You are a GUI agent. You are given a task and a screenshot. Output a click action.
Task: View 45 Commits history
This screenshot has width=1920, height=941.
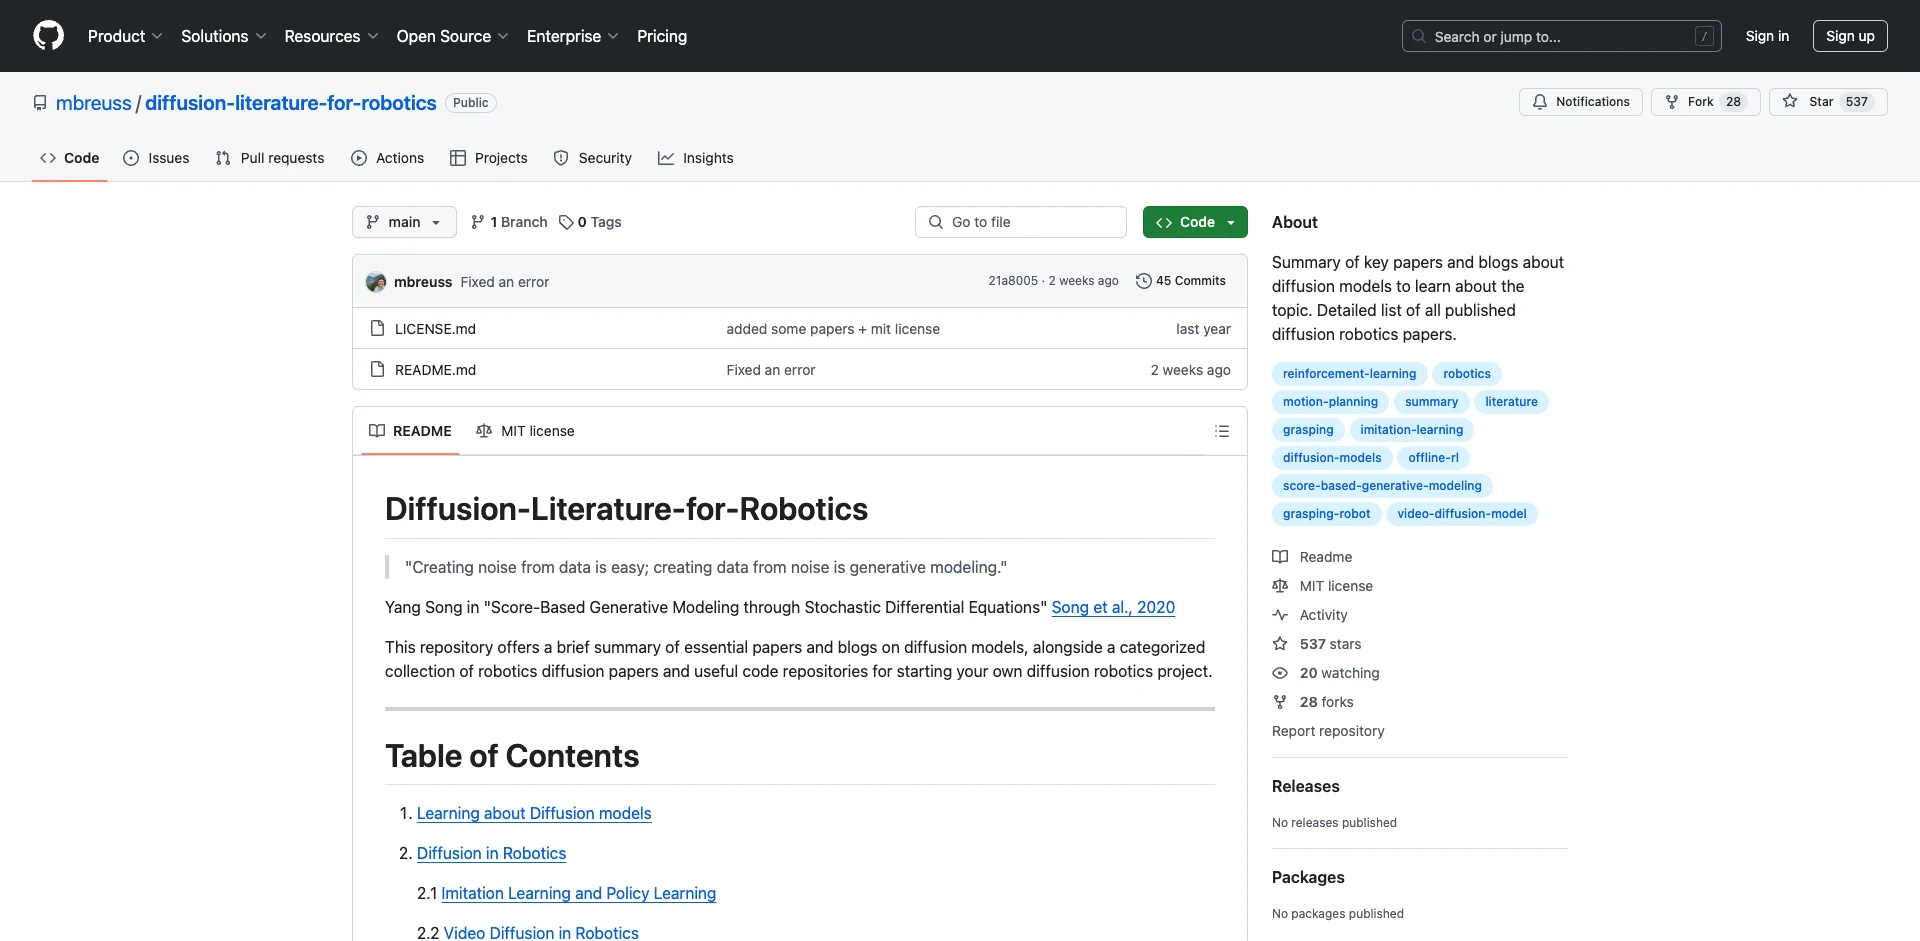(x=1181, y=281)
